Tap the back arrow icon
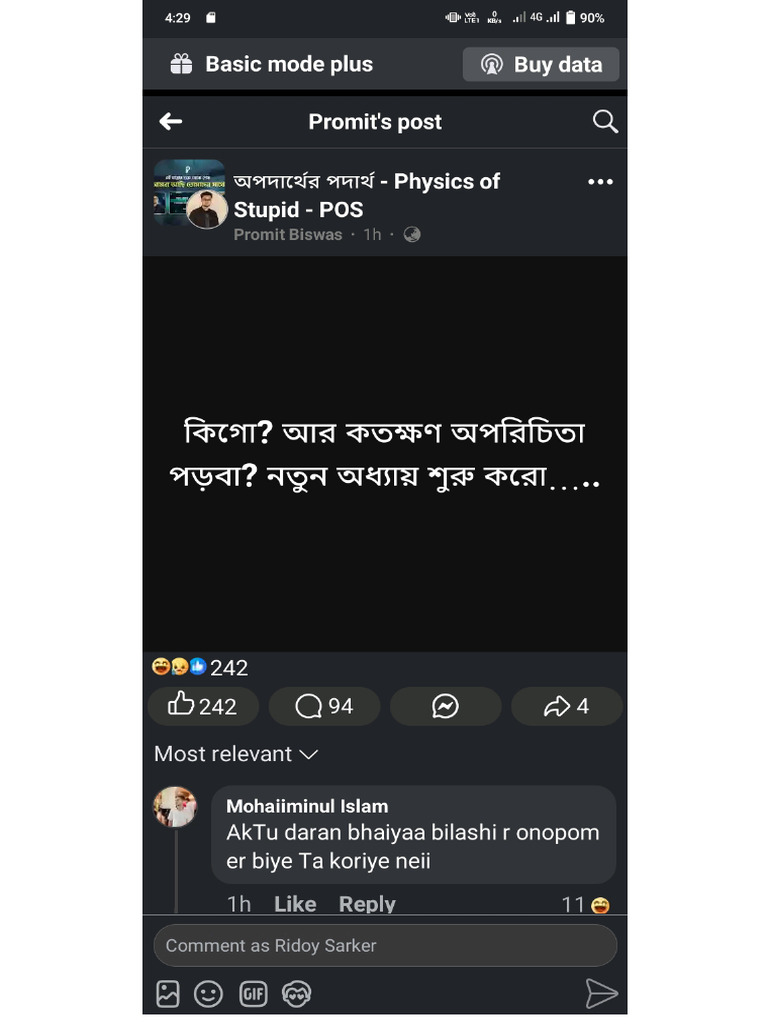The height and width of the screenshot is (1024, 768). click(171, 122)
